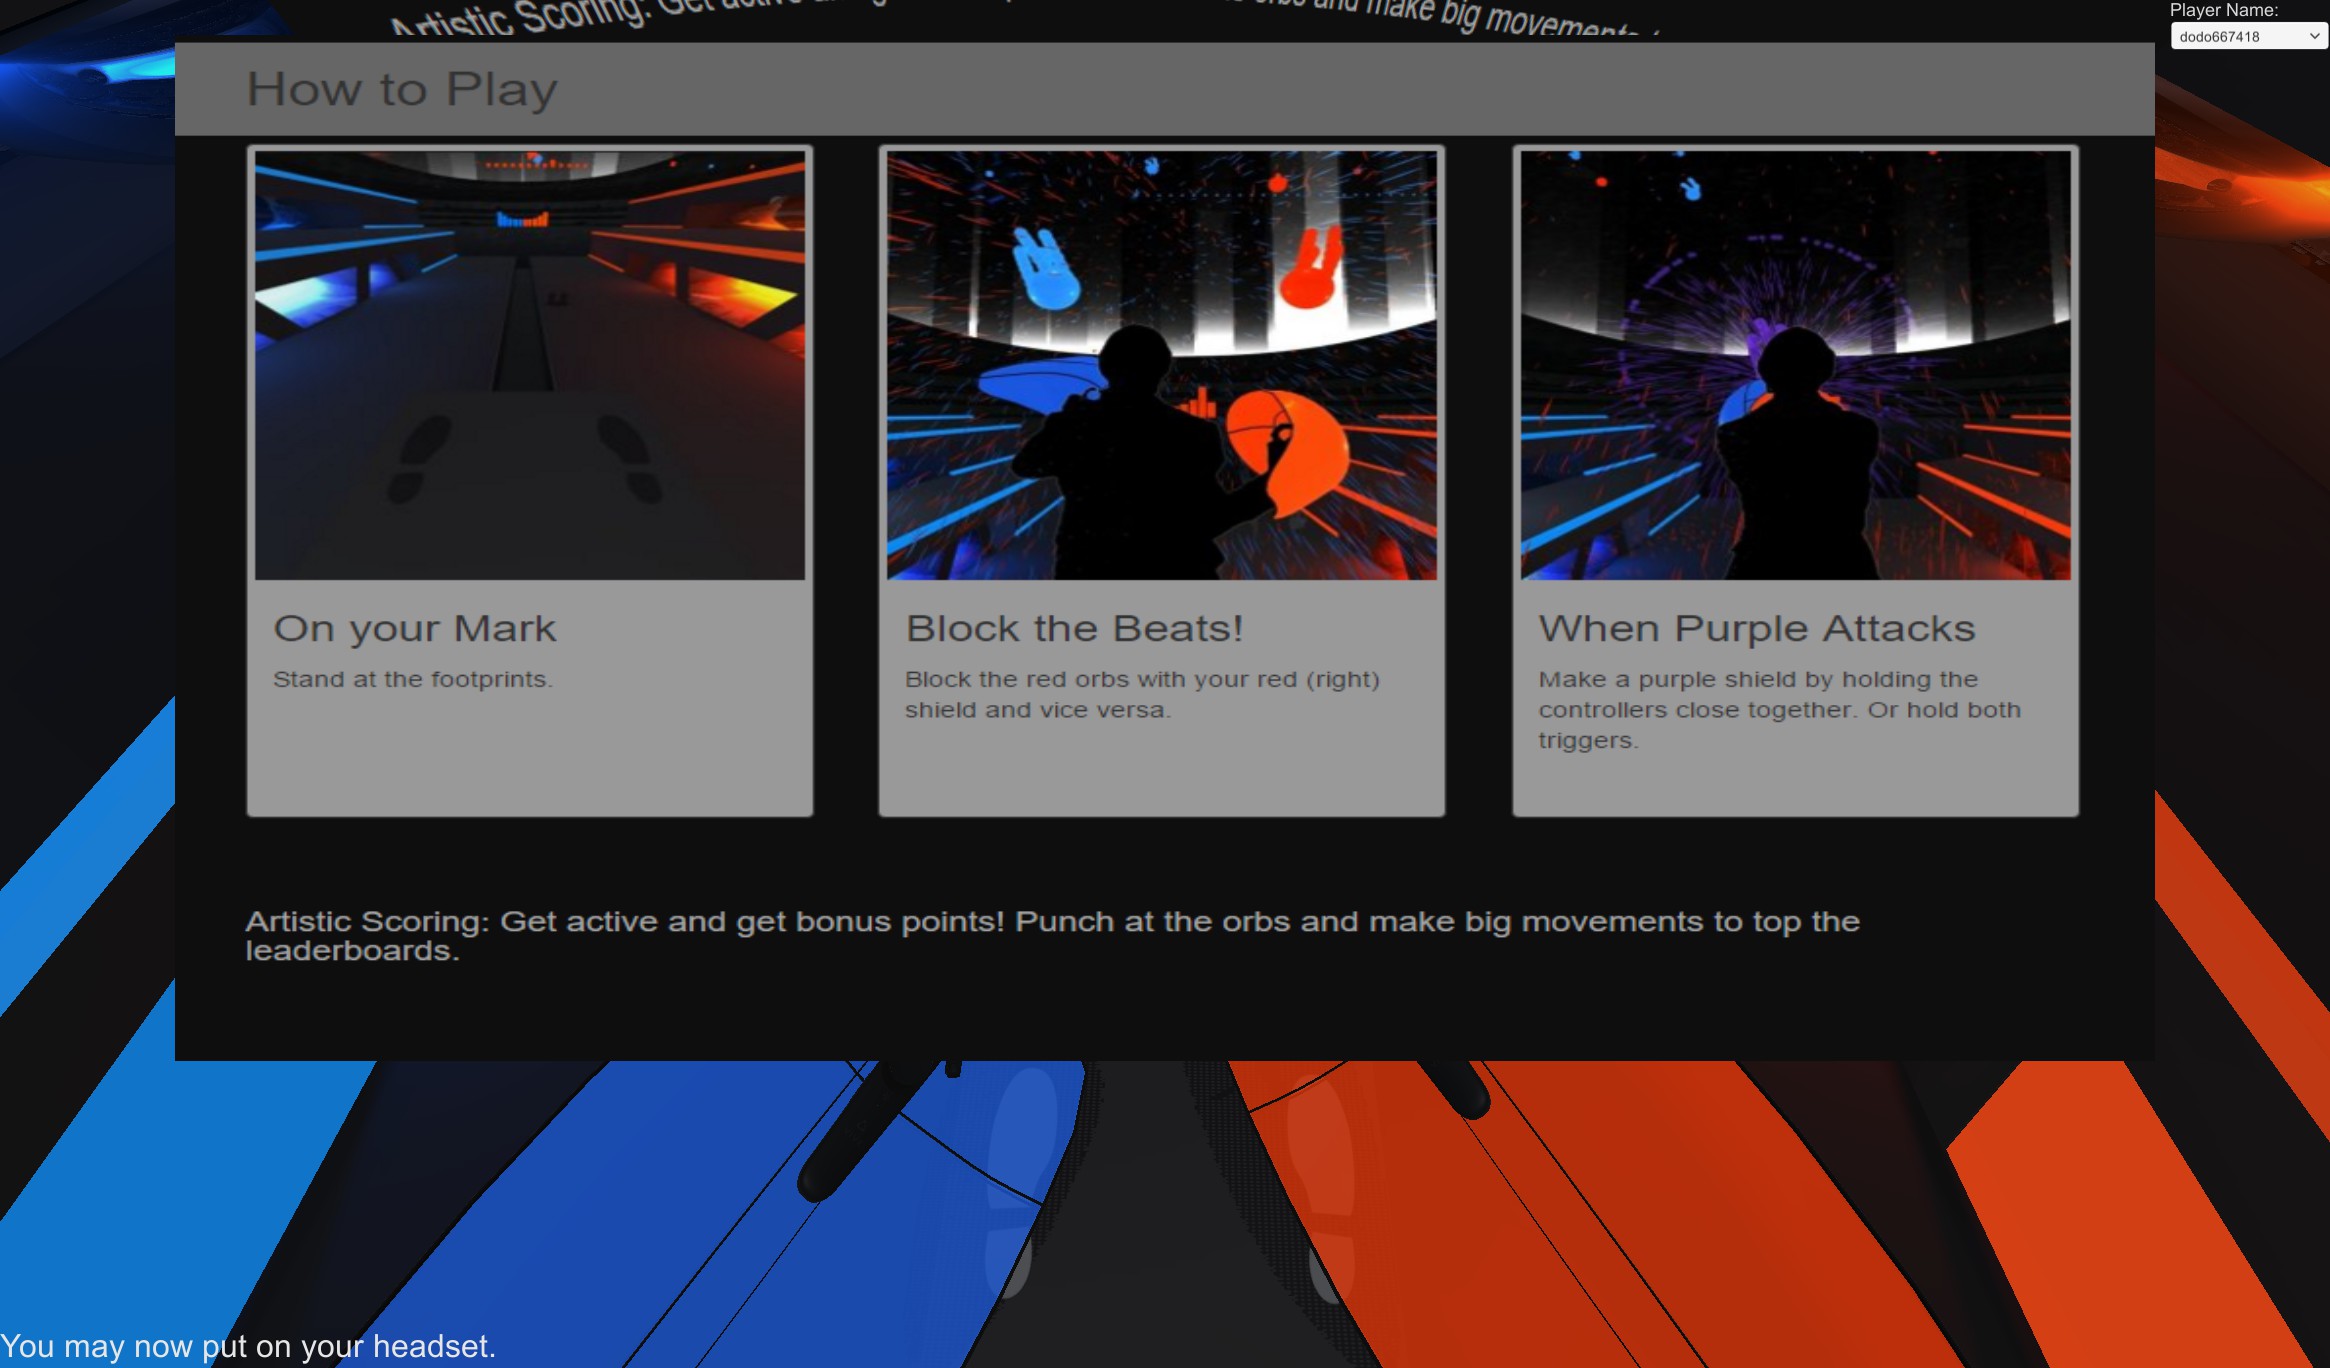The image size is (2330, 1368).
Task: Click the 'How to Play' heading
Action: pos(402,90)
